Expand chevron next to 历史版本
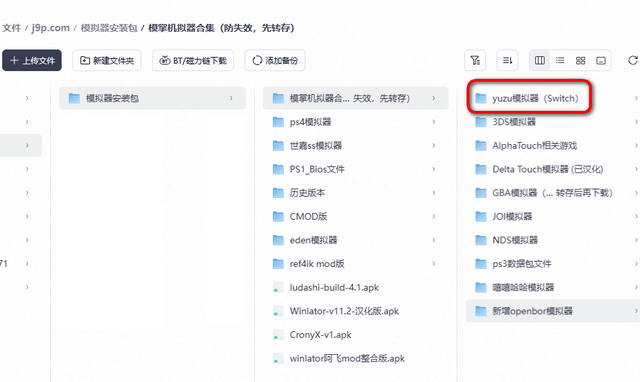Screen dimensions: 640x382 point(434,193)
